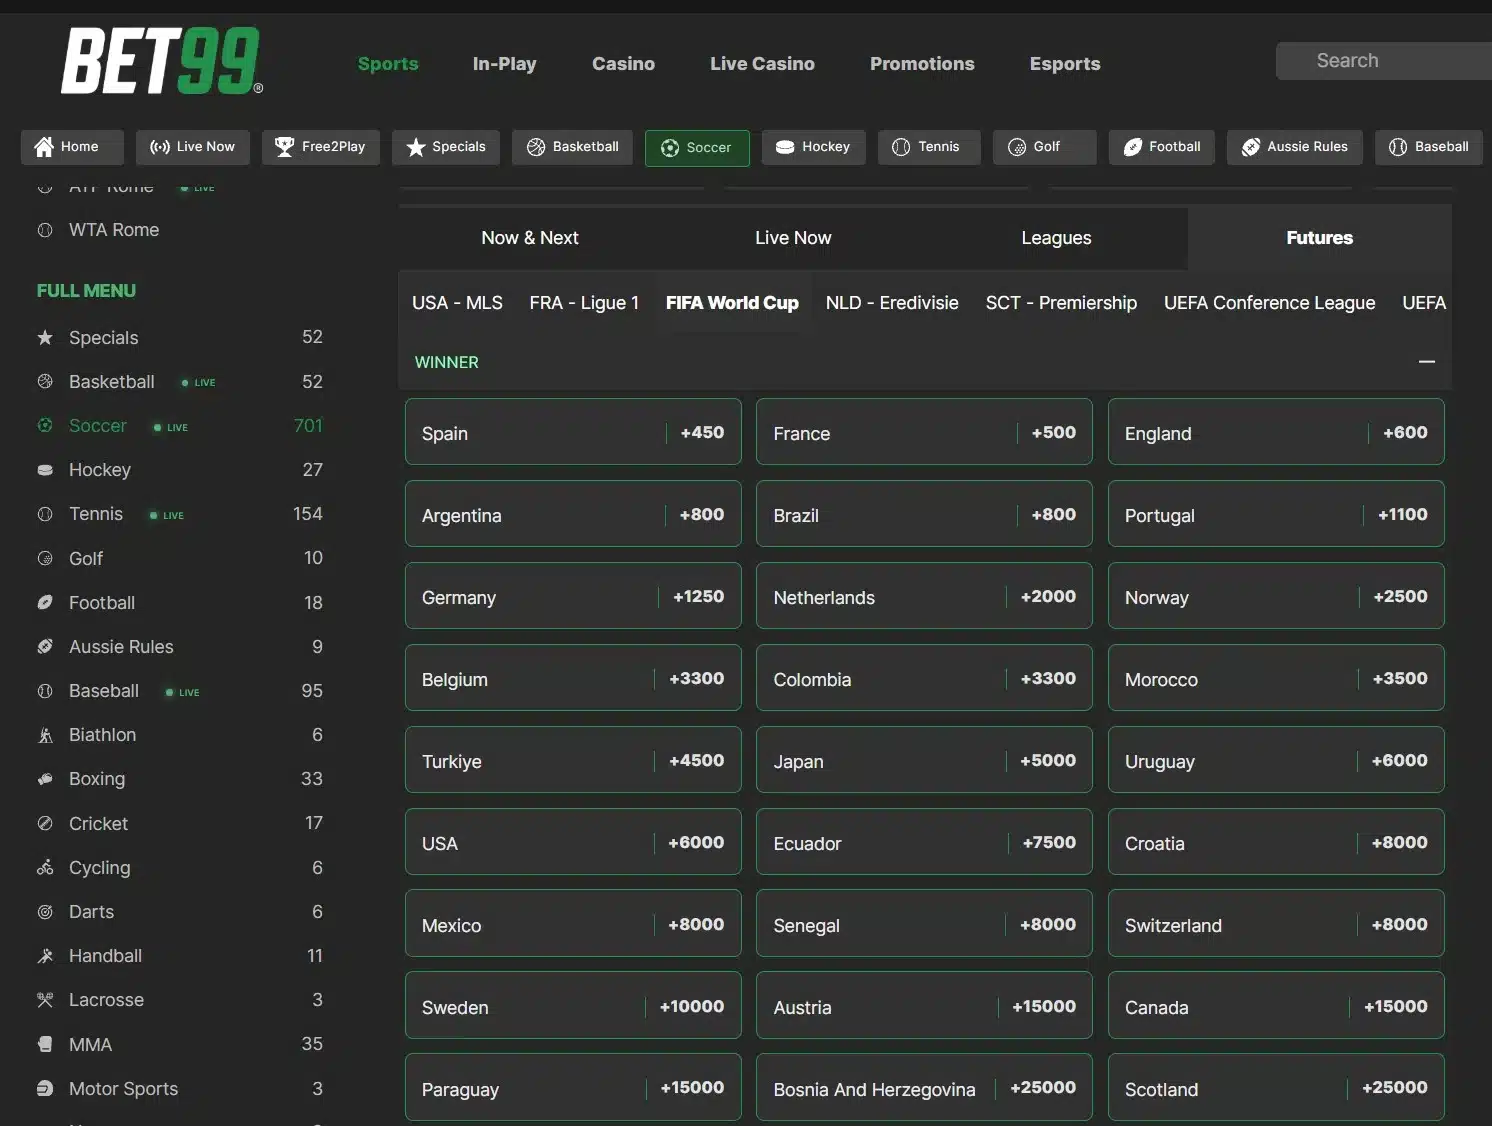Bet on France at +500
This screenshot has height=1126, width=1492.
(x=924, y=432)
